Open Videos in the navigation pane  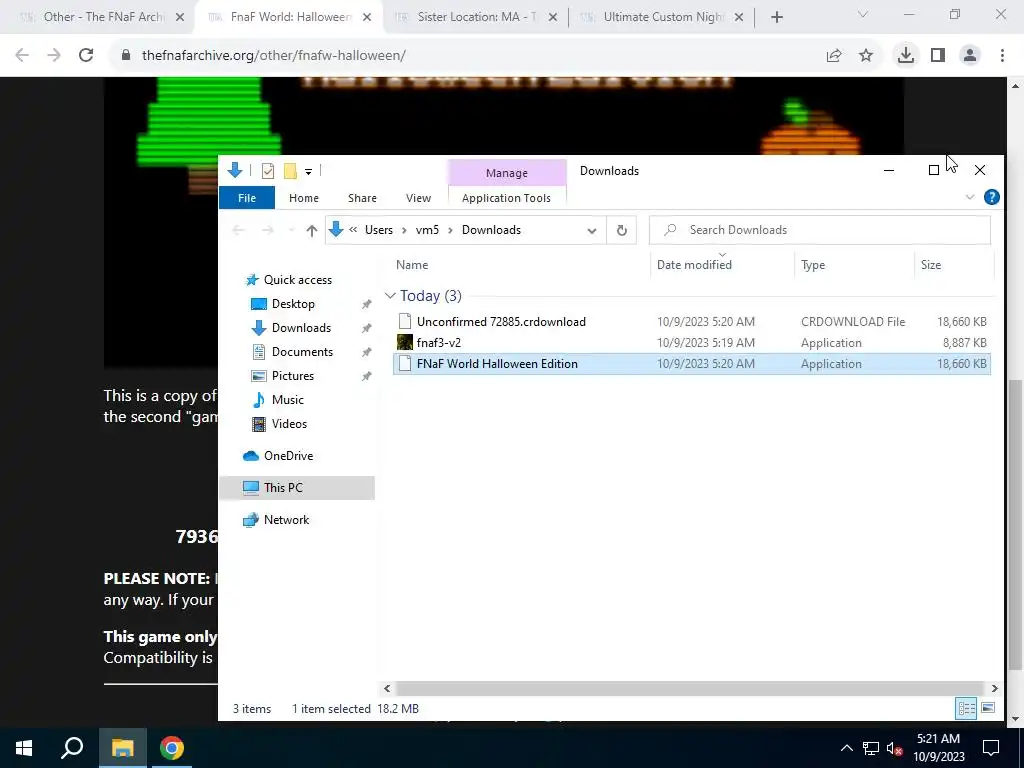coord(289,424)
